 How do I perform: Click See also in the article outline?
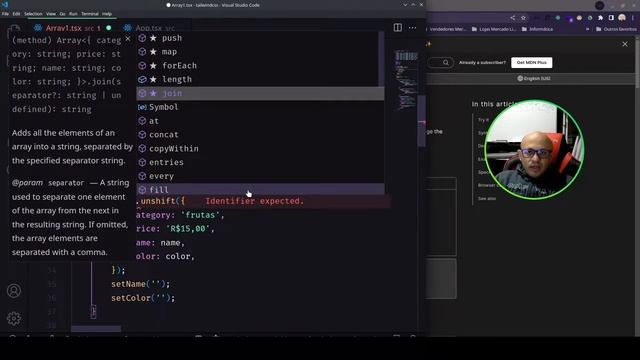click(487, 198)
